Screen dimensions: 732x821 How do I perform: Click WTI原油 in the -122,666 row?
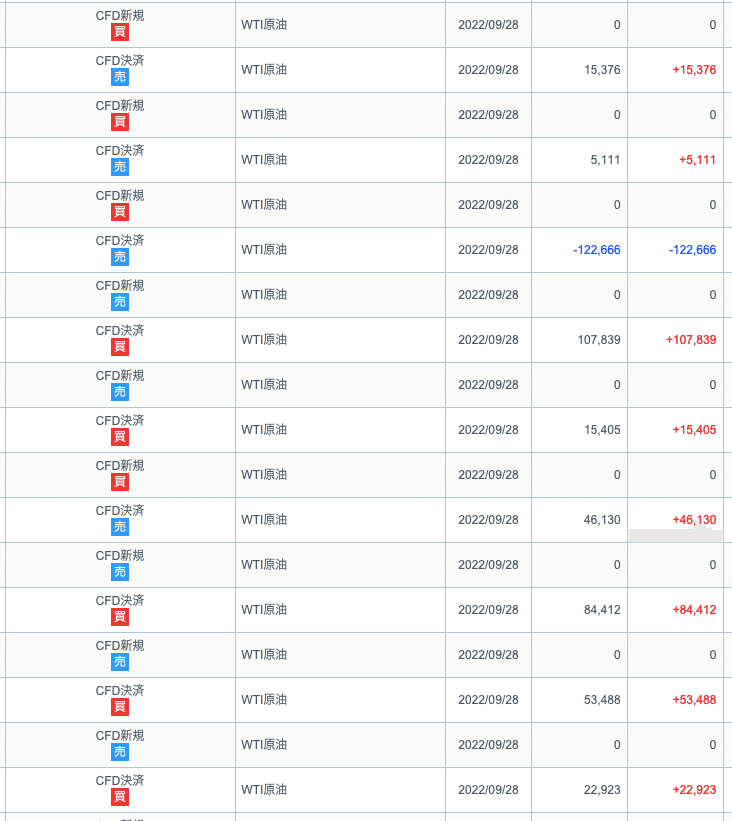264,250
